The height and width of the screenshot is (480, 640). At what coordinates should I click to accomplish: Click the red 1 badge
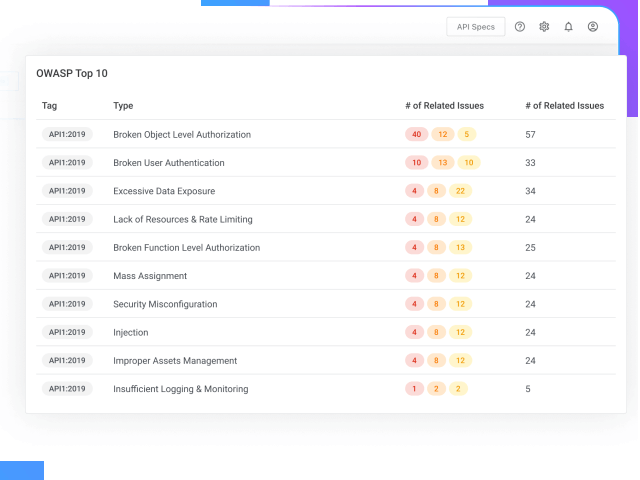click(x=414, y=389)
